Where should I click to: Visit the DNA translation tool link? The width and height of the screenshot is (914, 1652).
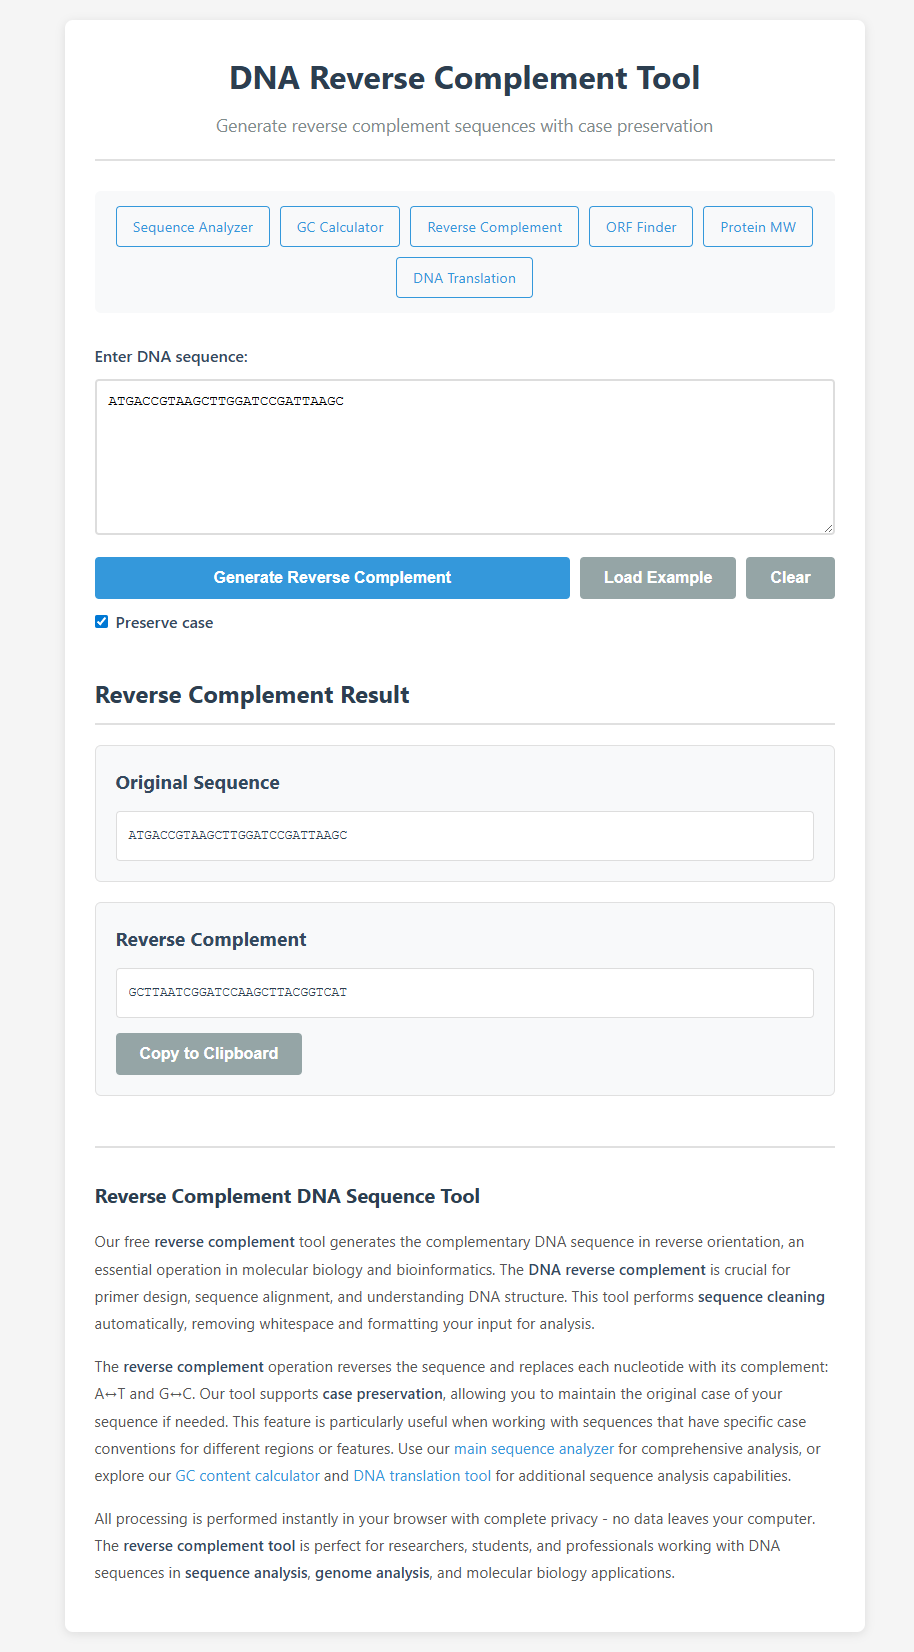pyautogui.click(x=422, y=1476)
